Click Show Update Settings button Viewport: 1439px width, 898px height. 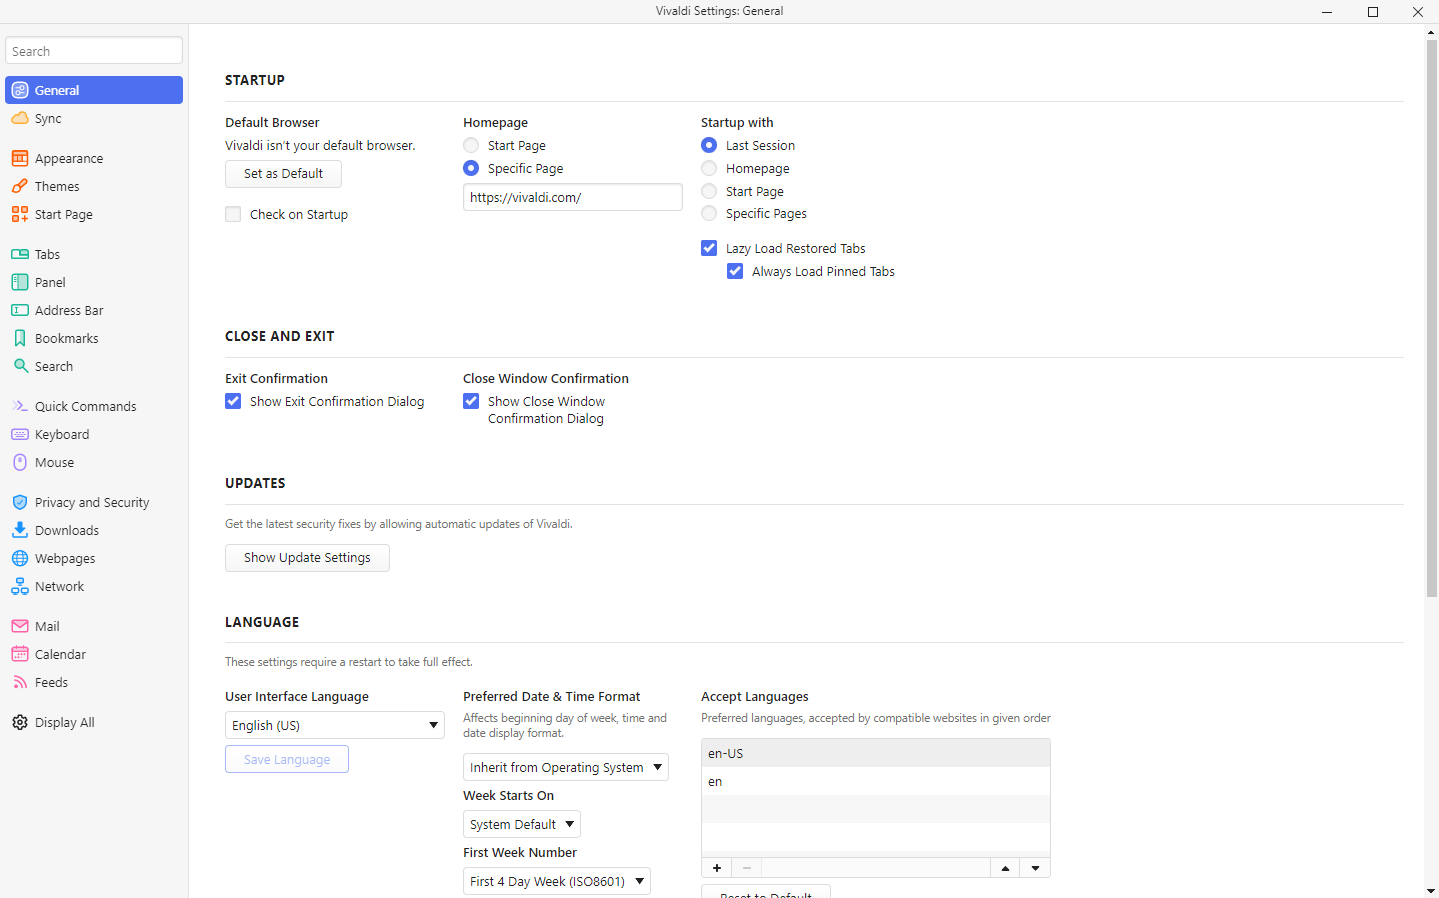tap(307, 558)
